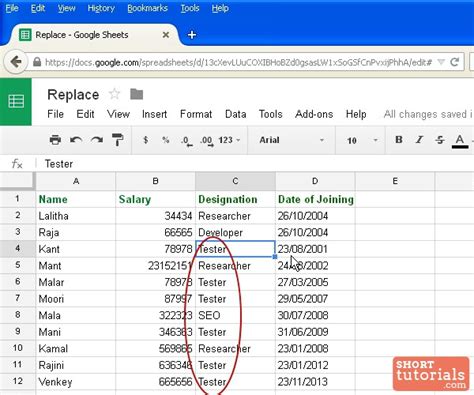Undo the last action
474x395 pixels.
click(76, 140)
